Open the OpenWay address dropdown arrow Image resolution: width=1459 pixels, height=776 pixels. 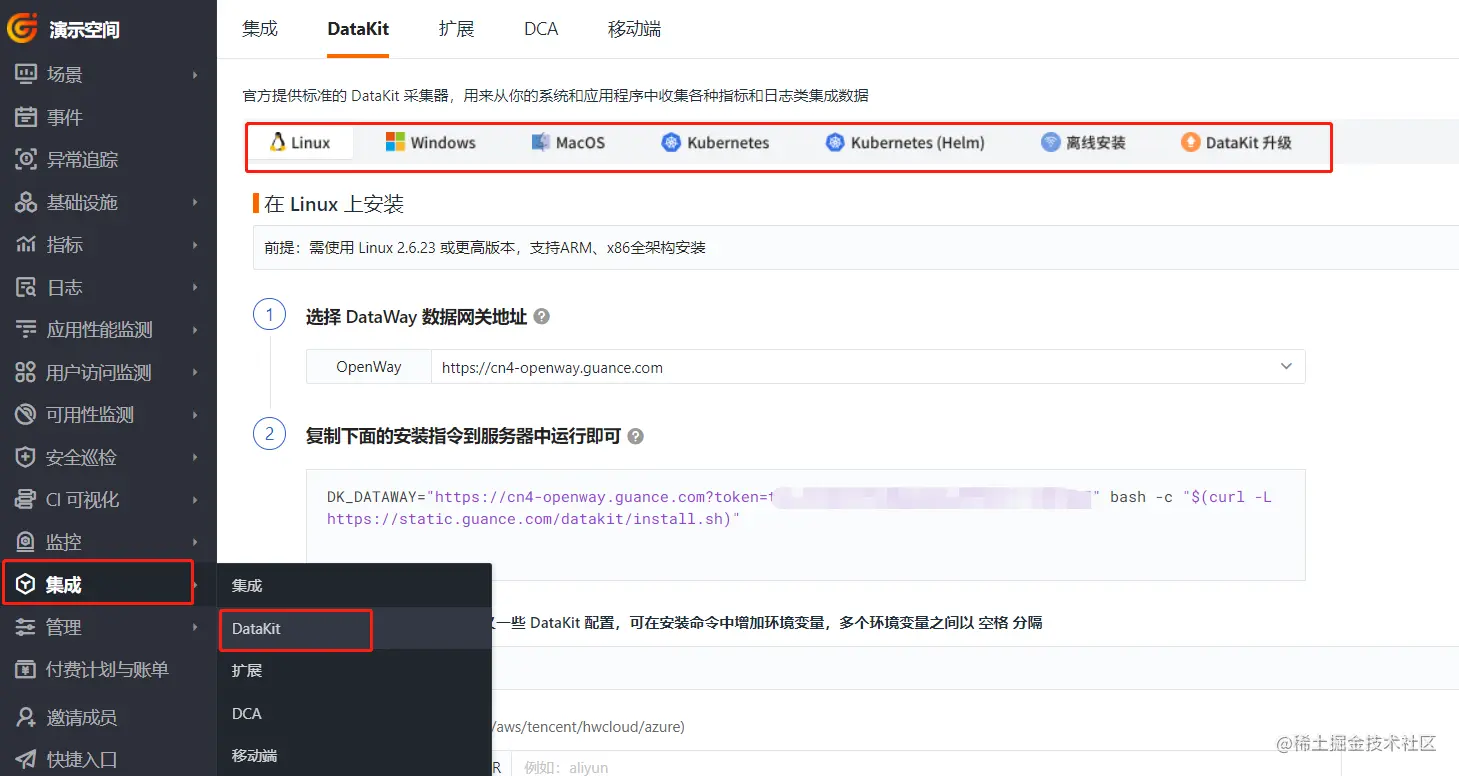1286,367
